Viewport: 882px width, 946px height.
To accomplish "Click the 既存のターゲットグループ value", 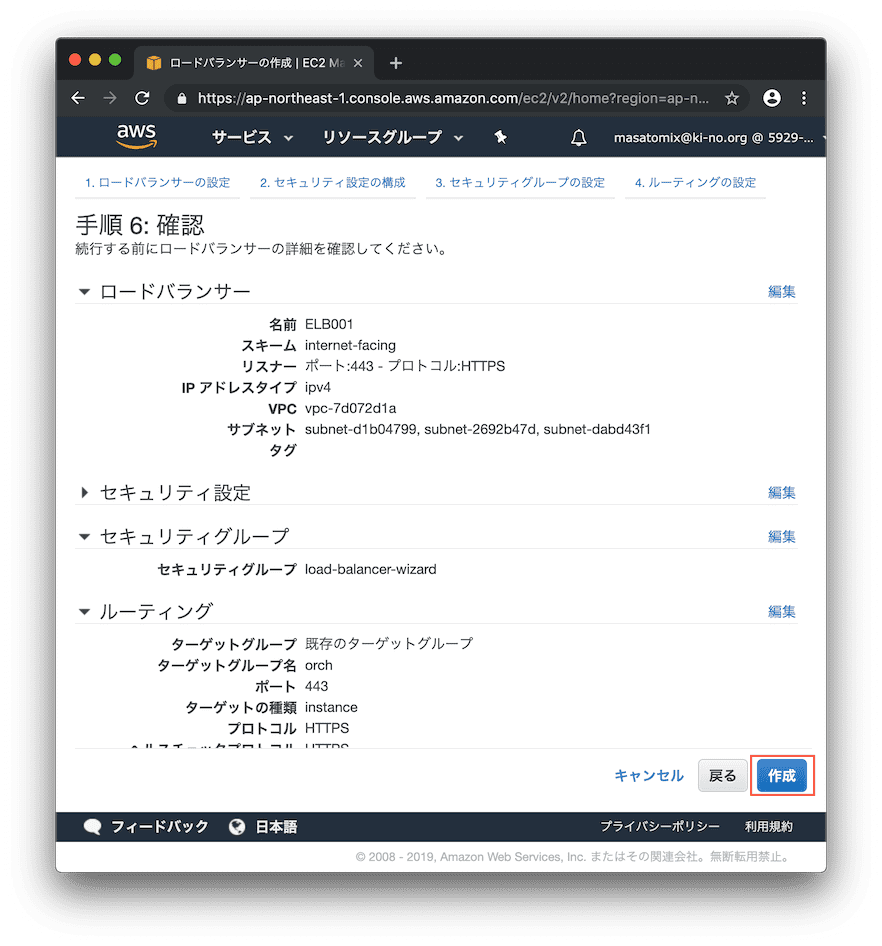I will pyautogui.click(x=389, y=644).
